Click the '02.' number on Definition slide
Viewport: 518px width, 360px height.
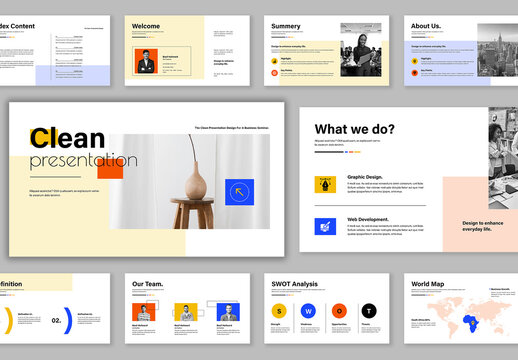pyautogui.click(x=56, y=321)
